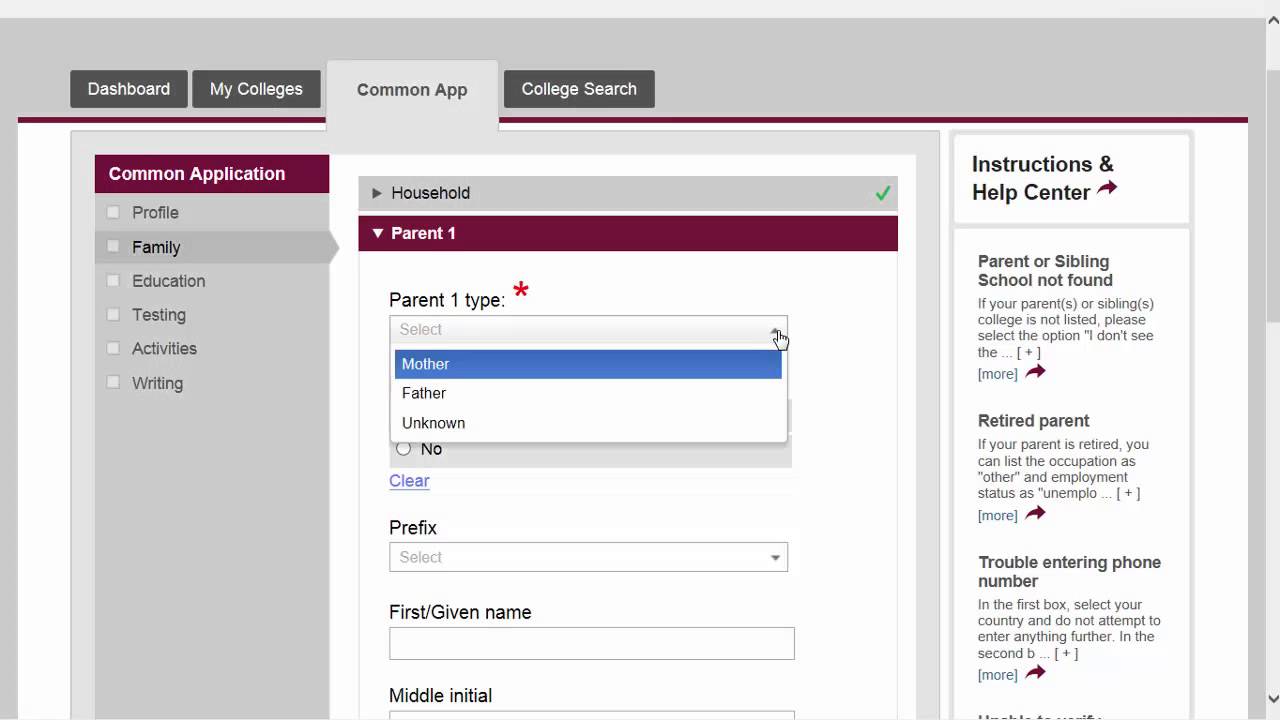Image resolution: width=1280 pixels, height=720 pixels.
Task: Switch to the Common App tab
Action: click(x=412, y=90)
